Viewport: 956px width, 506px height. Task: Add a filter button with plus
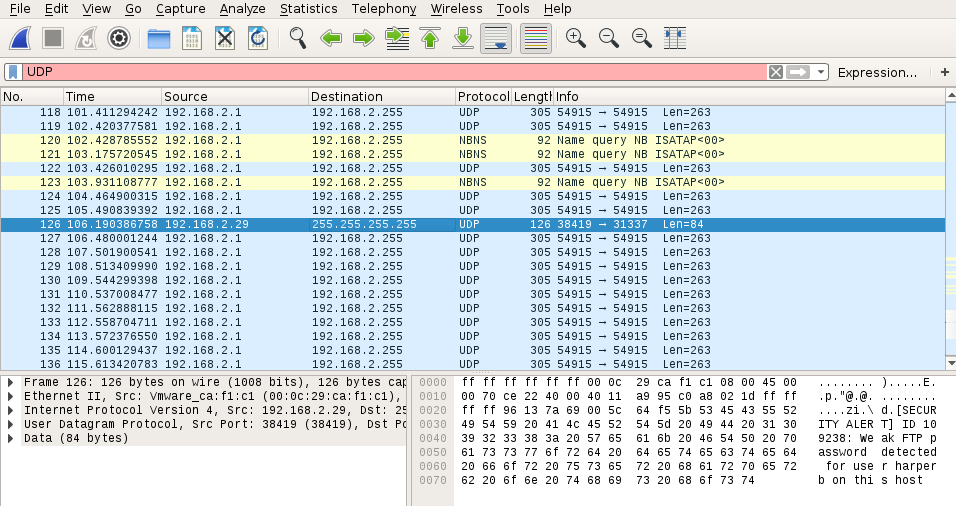tap(944, 72)
